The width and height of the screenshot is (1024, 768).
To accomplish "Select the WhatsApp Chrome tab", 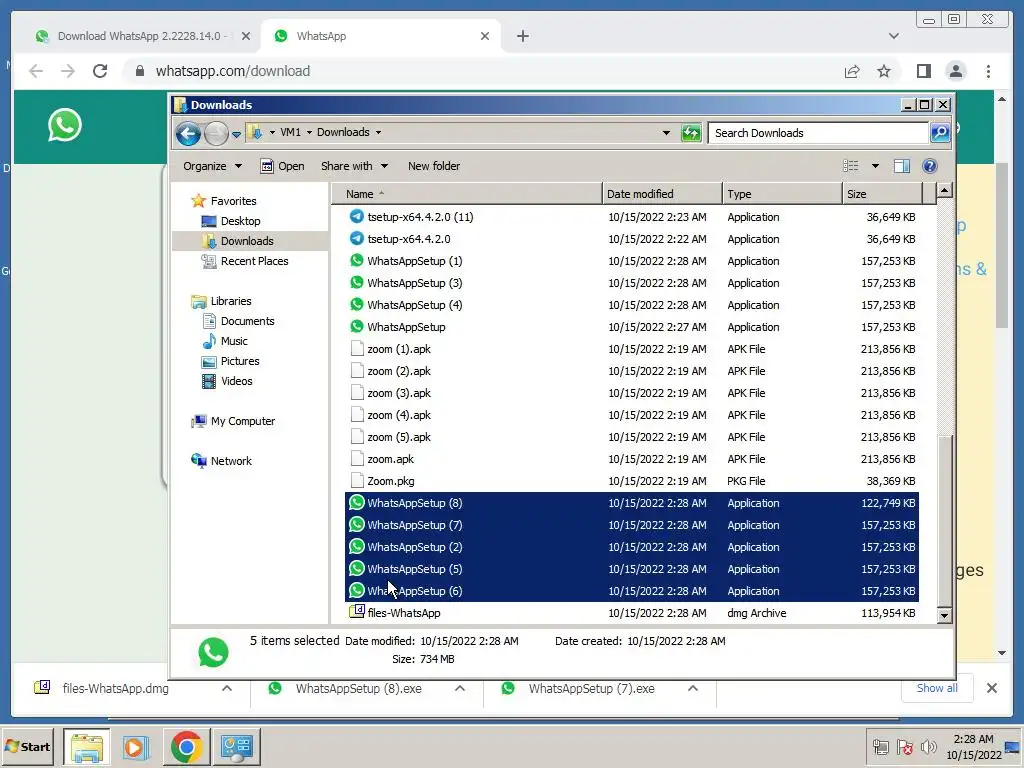I will (x=382, y=36).
